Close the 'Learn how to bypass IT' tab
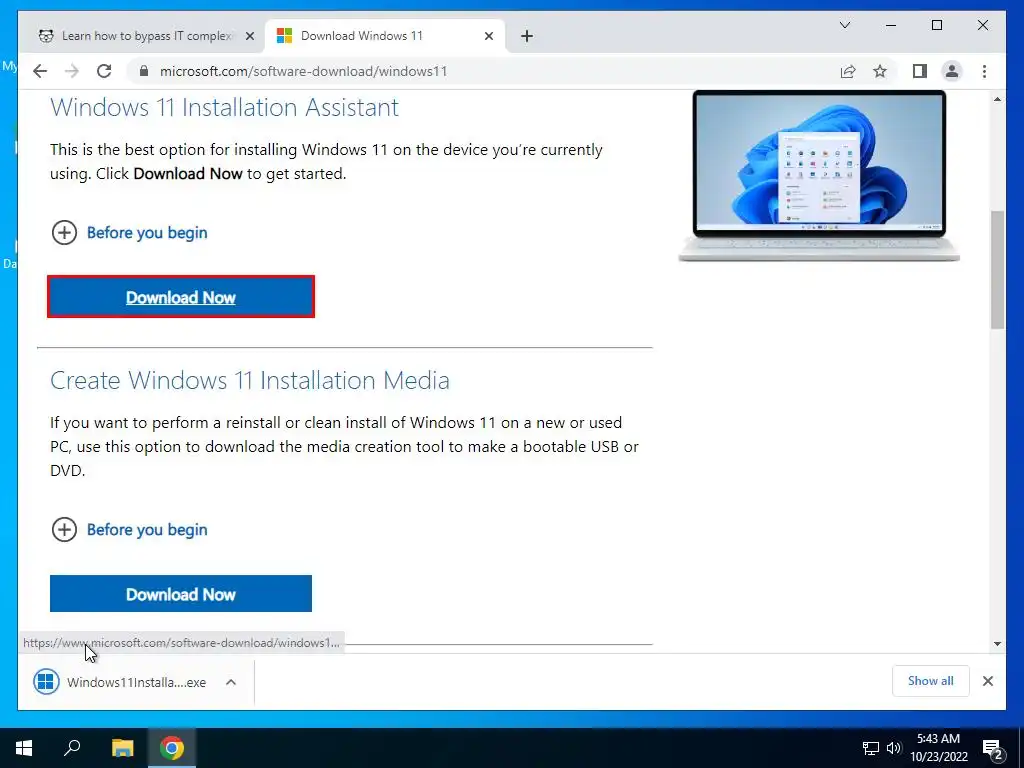 click(249, 37)
